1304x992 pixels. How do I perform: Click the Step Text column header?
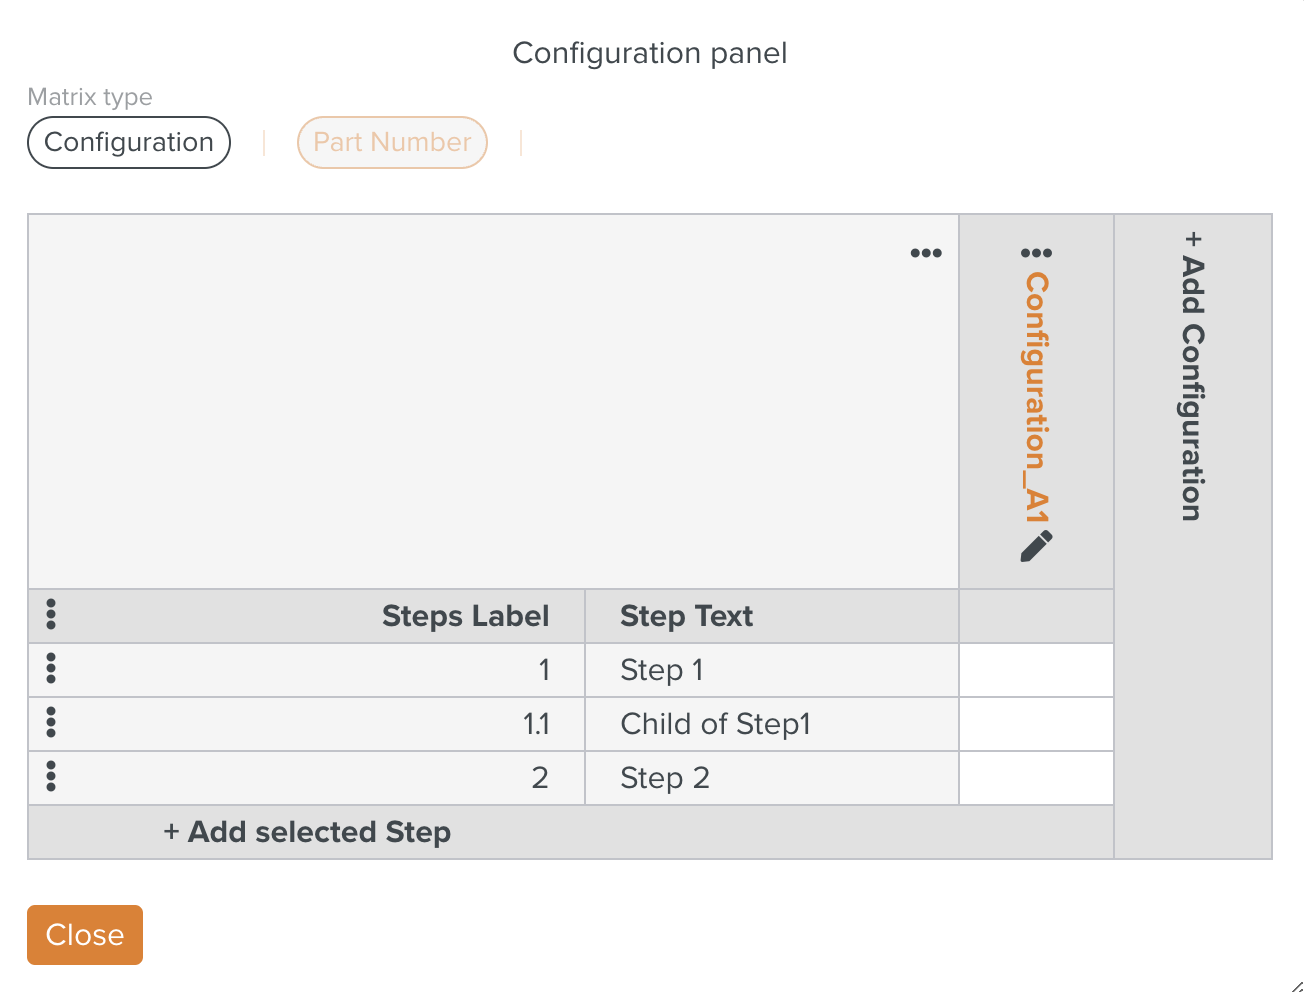686,616
